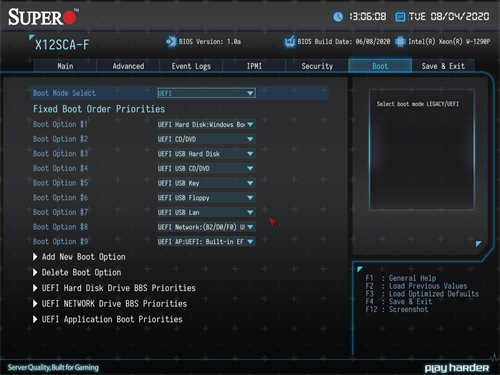500x375 pixels.
Task: Click the F3 Load Optimized Defaults hint
Action: coord(422,294)
